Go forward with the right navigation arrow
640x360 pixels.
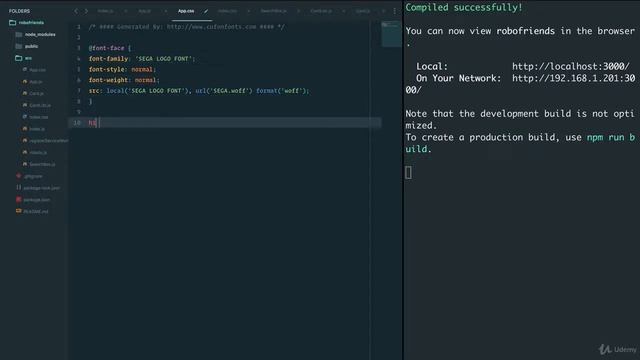86,11
